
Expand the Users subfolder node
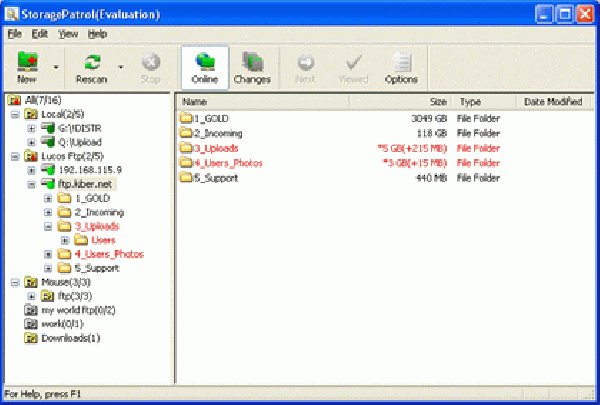point(65,240)
